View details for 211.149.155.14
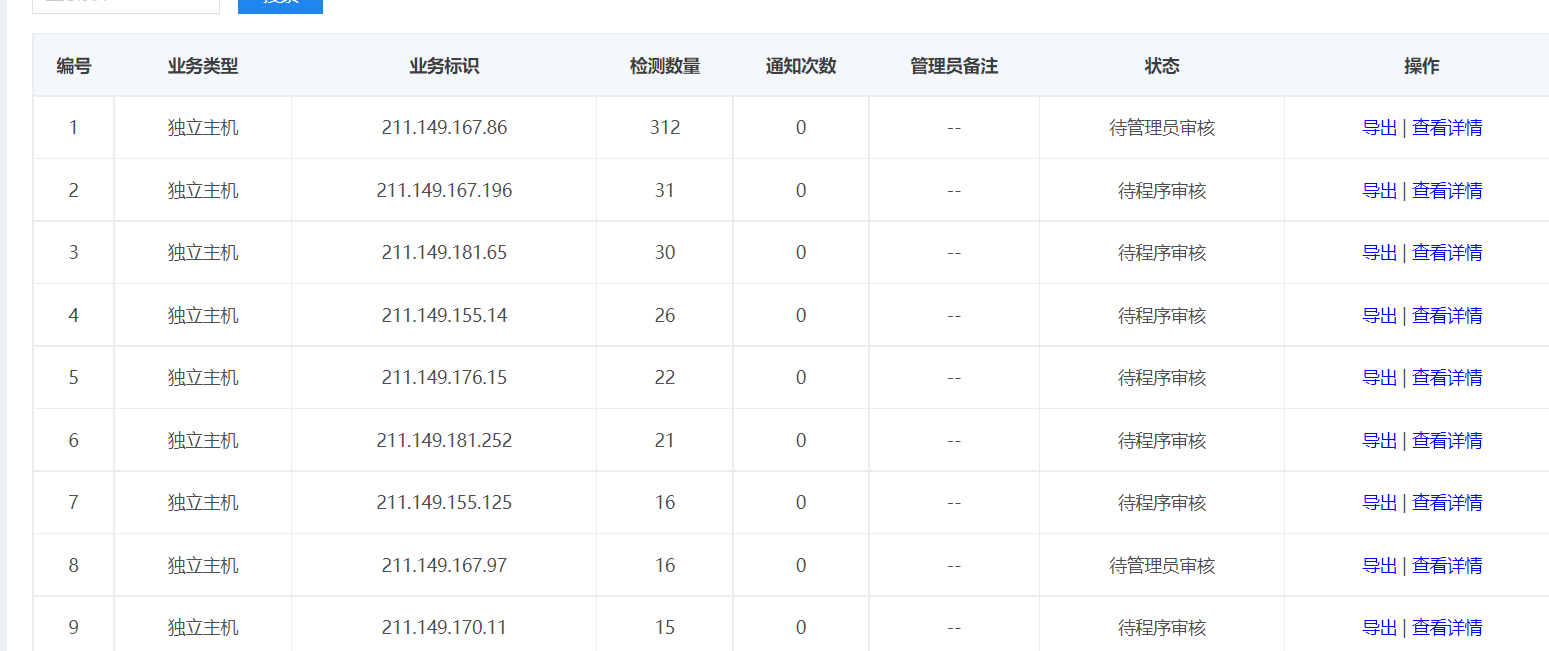The image size is (1549, 651). [1446, 316]
